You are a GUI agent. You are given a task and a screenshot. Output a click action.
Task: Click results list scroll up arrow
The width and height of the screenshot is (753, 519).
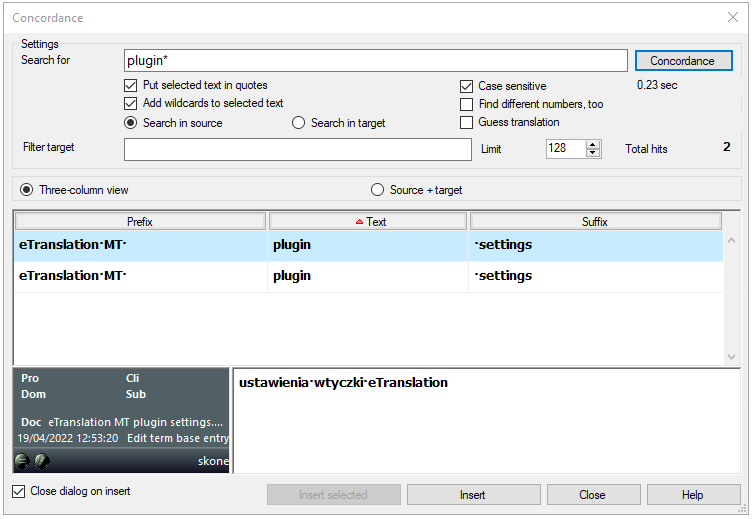(731, 241)
